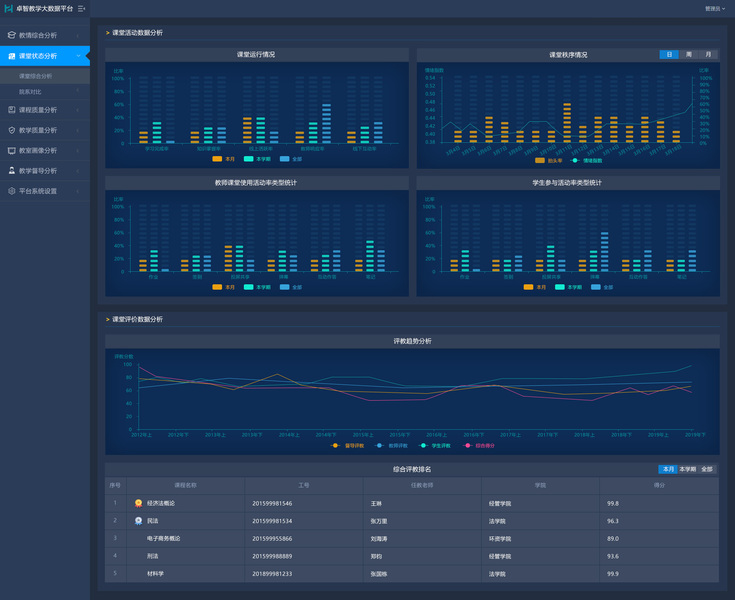This screenshot has height=600, width=735.
Task: Switch 课堂秩序情况 chart to 月 view
Action: click(x=708, y=55)
